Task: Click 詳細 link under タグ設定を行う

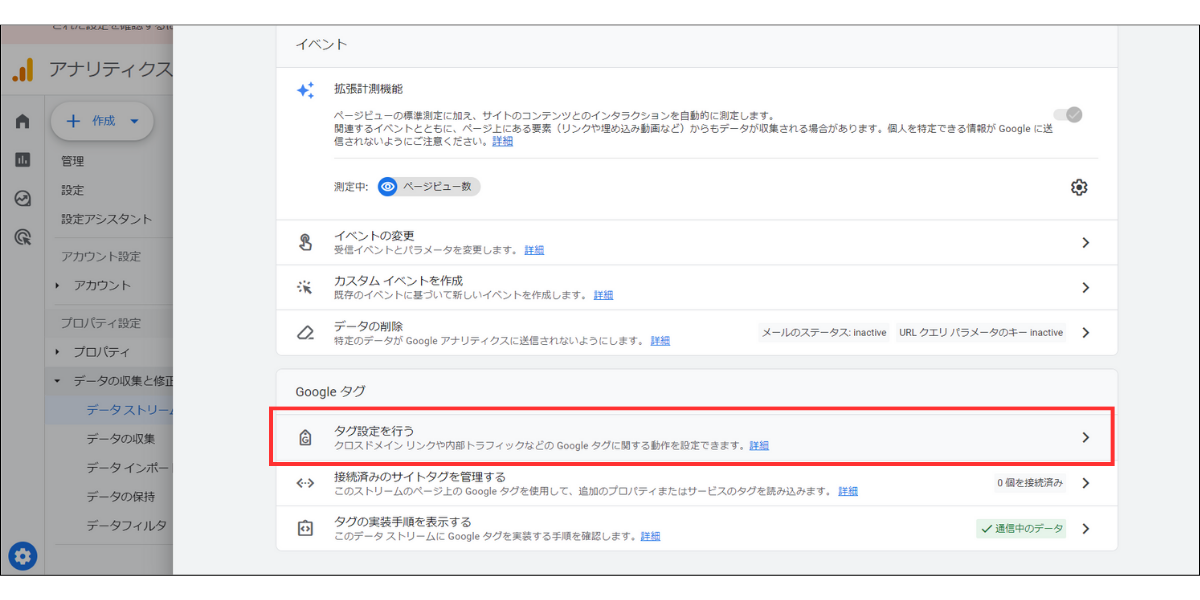Action: [x=759, y=445]
